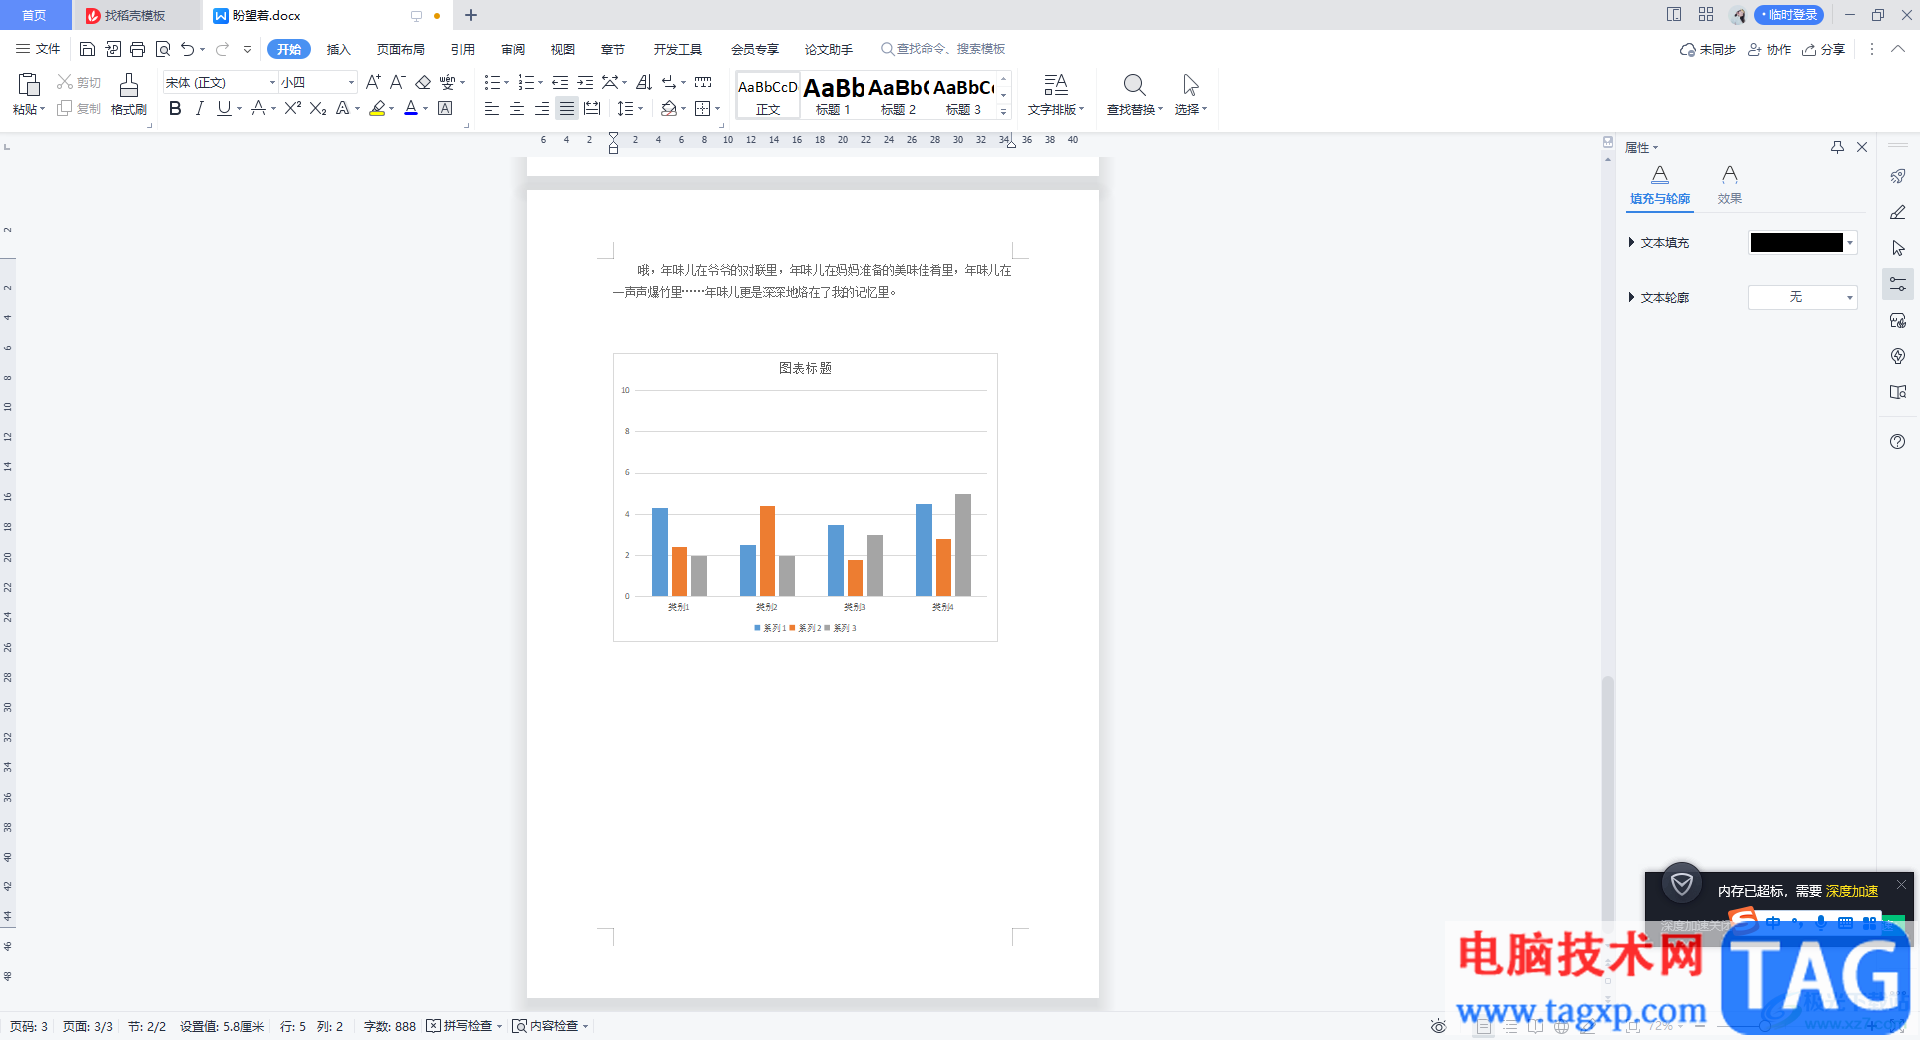Apply subscript formatting
Image resolution: width=1920 pixels, height=1040 pixels.
317,108
